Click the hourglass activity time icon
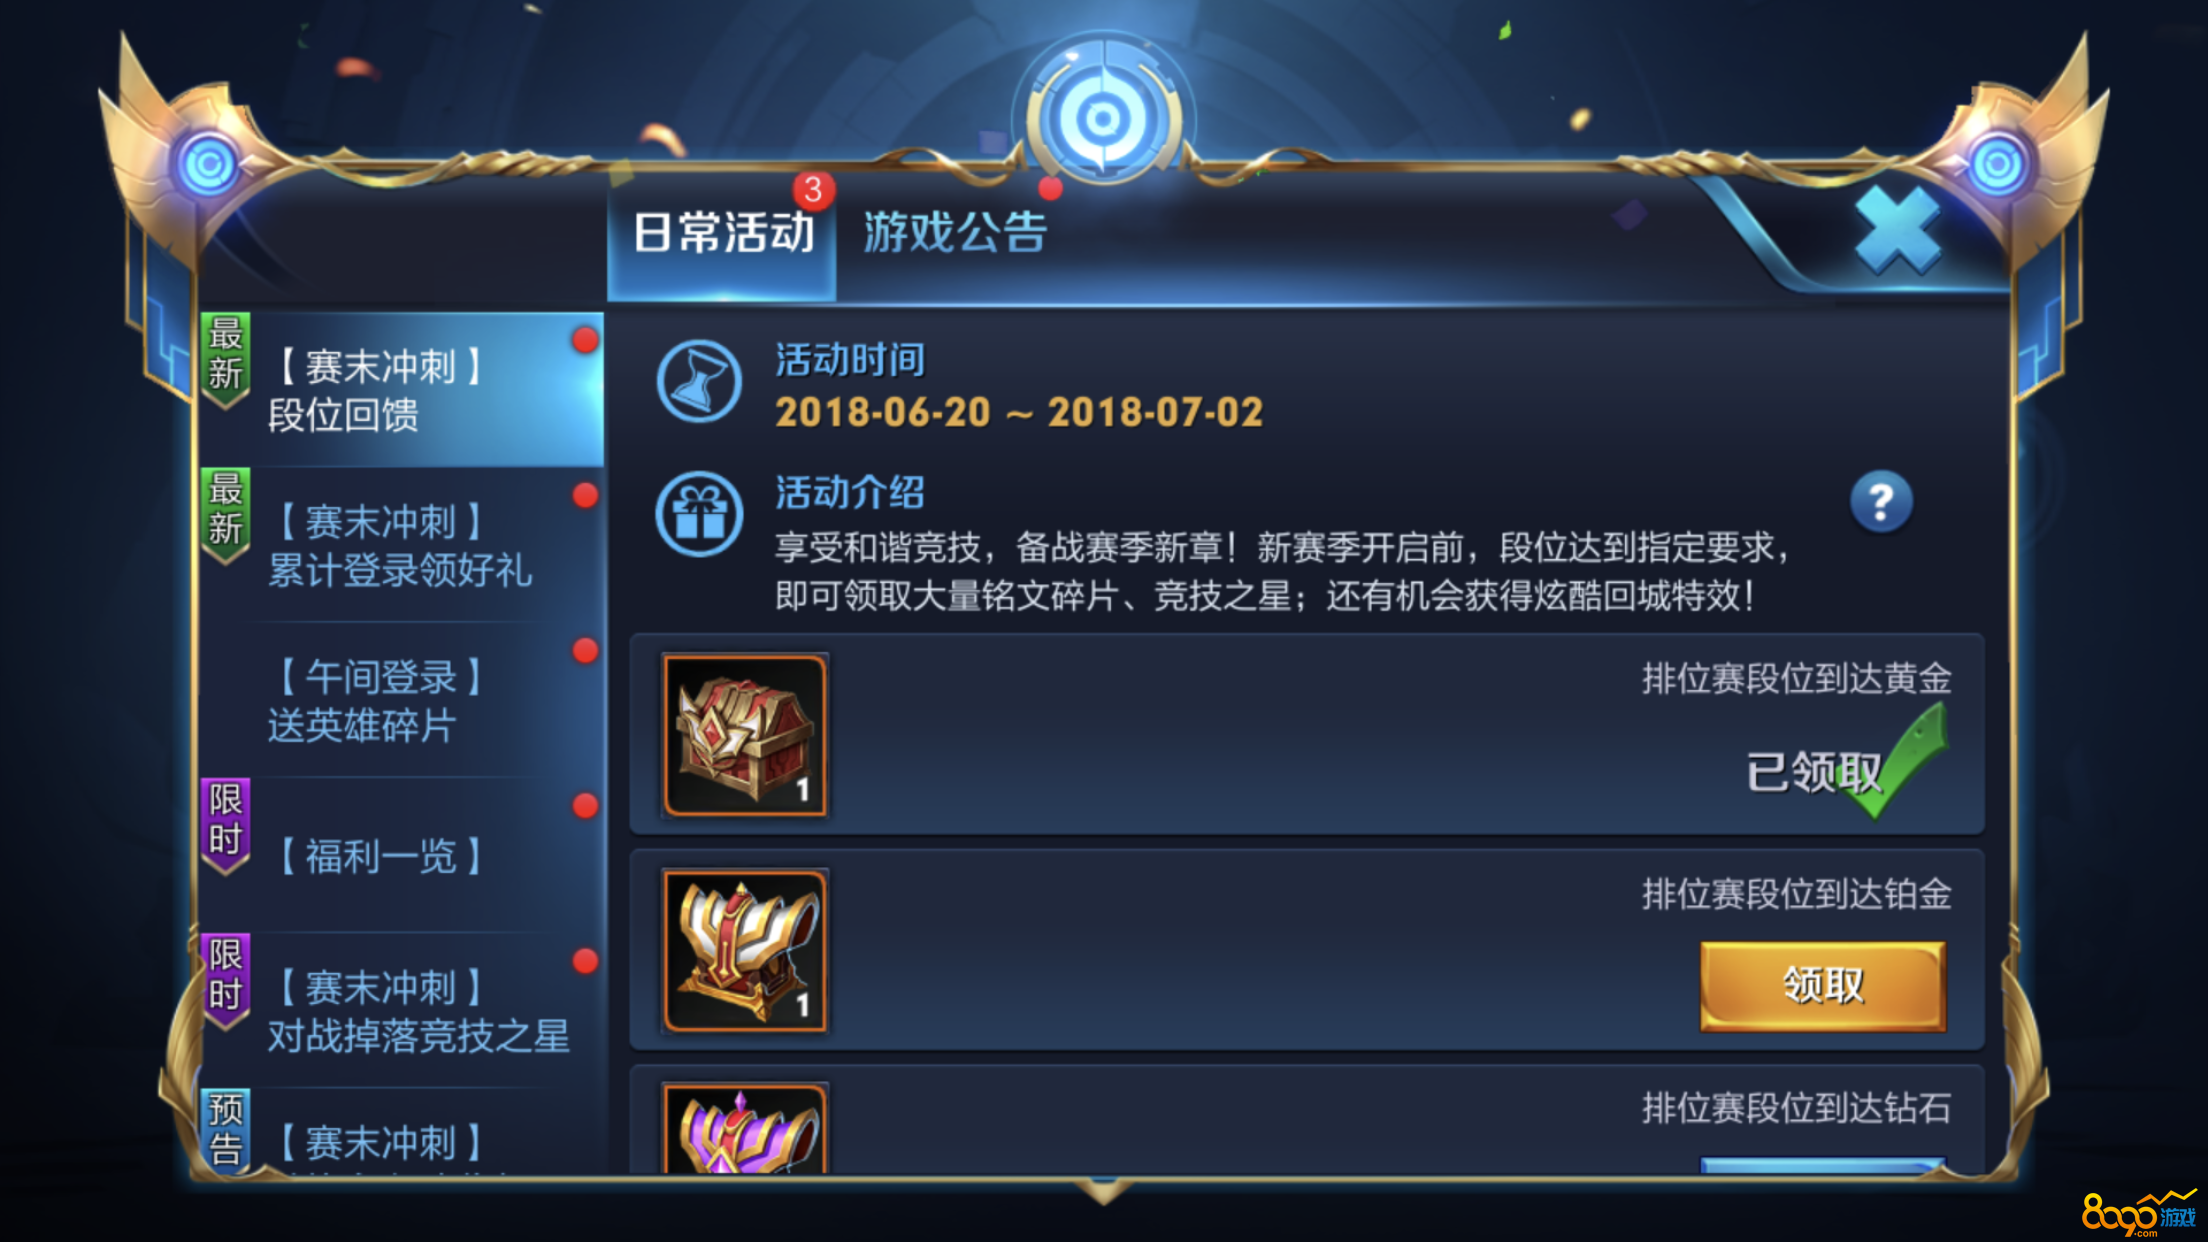The height and width of the screenshot is (1242, 2208). 699,381
